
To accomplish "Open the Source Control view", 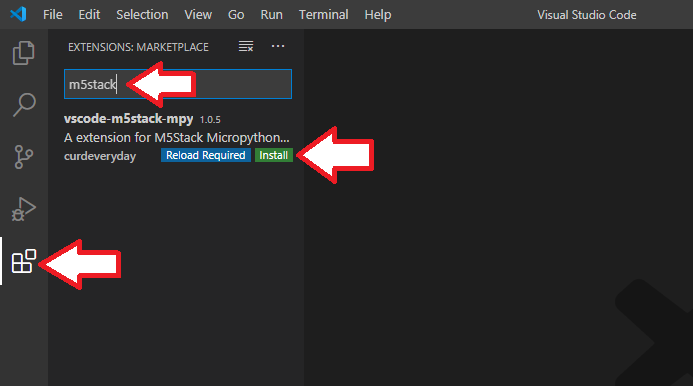I will 24,157.
